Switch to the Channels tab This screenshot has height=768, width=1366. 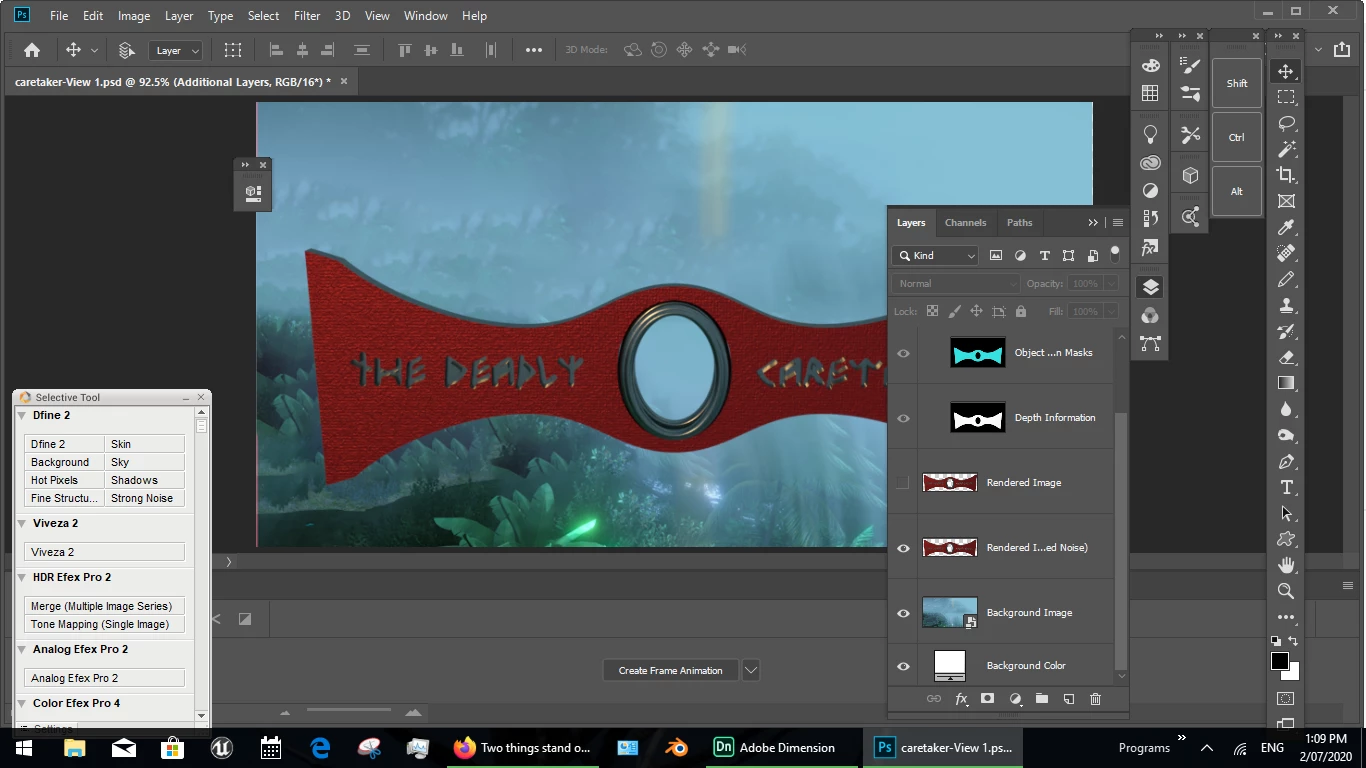coord(965,223)
